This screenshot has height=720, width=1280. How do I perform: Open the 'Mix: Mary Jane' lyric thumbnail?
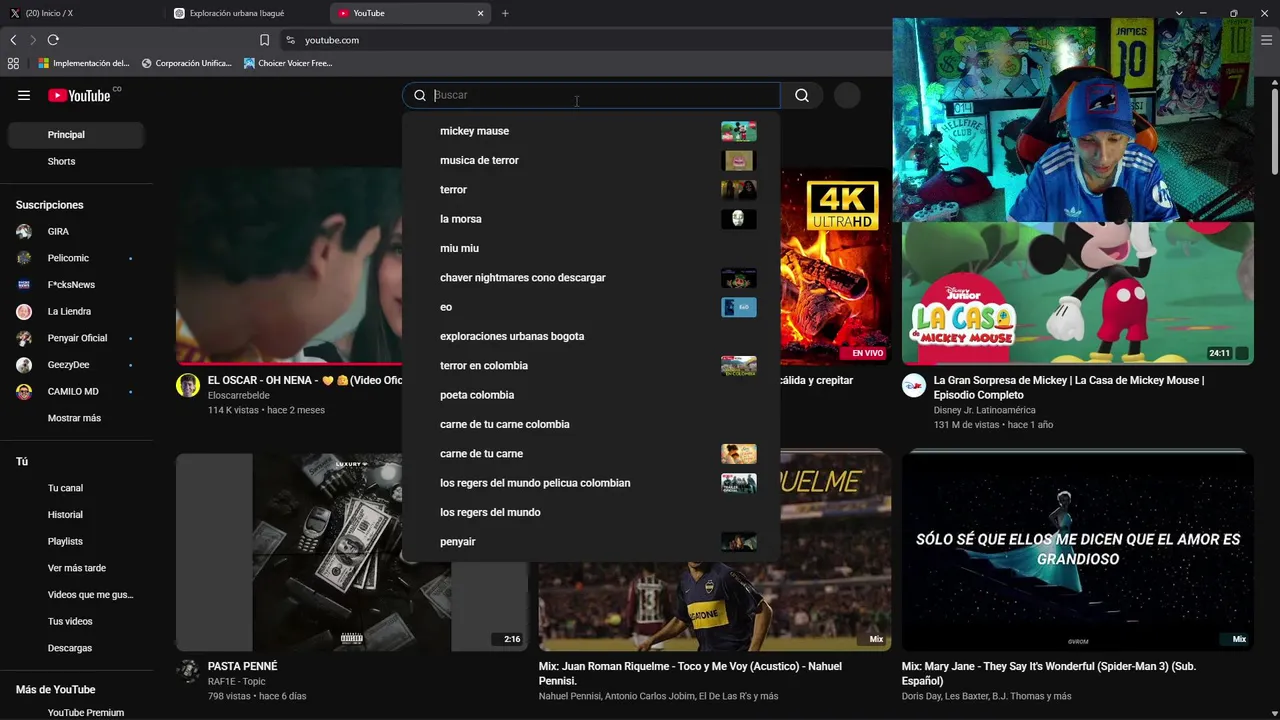point(1077,552)
